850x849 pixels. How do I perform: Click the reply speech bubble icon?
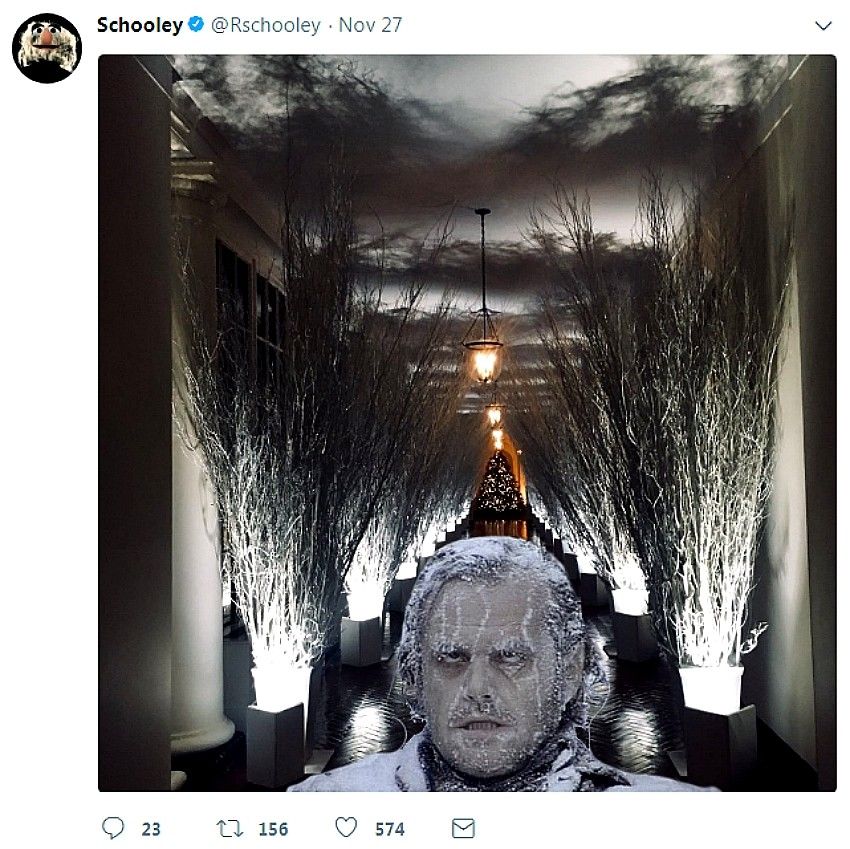pos(113,828)
